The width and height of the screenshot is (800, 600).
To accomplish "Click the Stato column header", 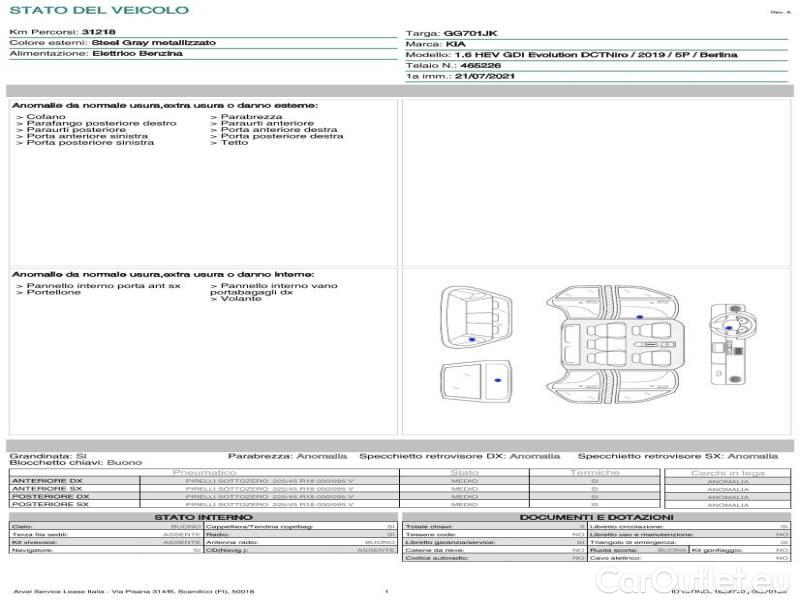I will (464, 472).
